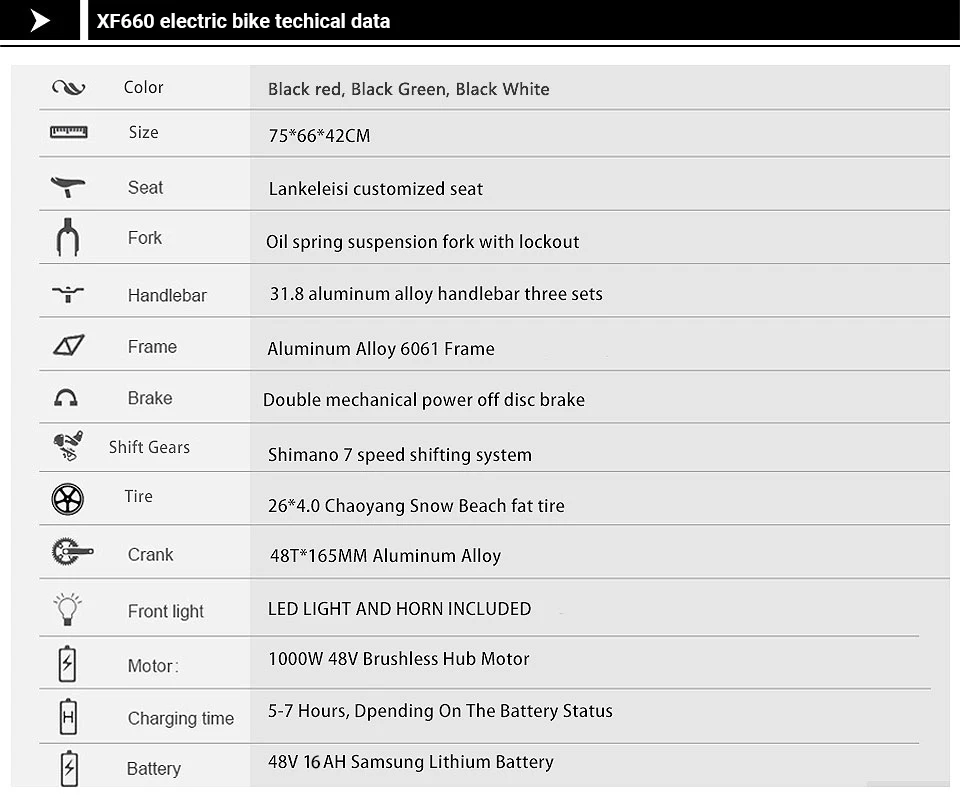Click the Tire wheel icon

pyautogui.click(x=67, y=499)
